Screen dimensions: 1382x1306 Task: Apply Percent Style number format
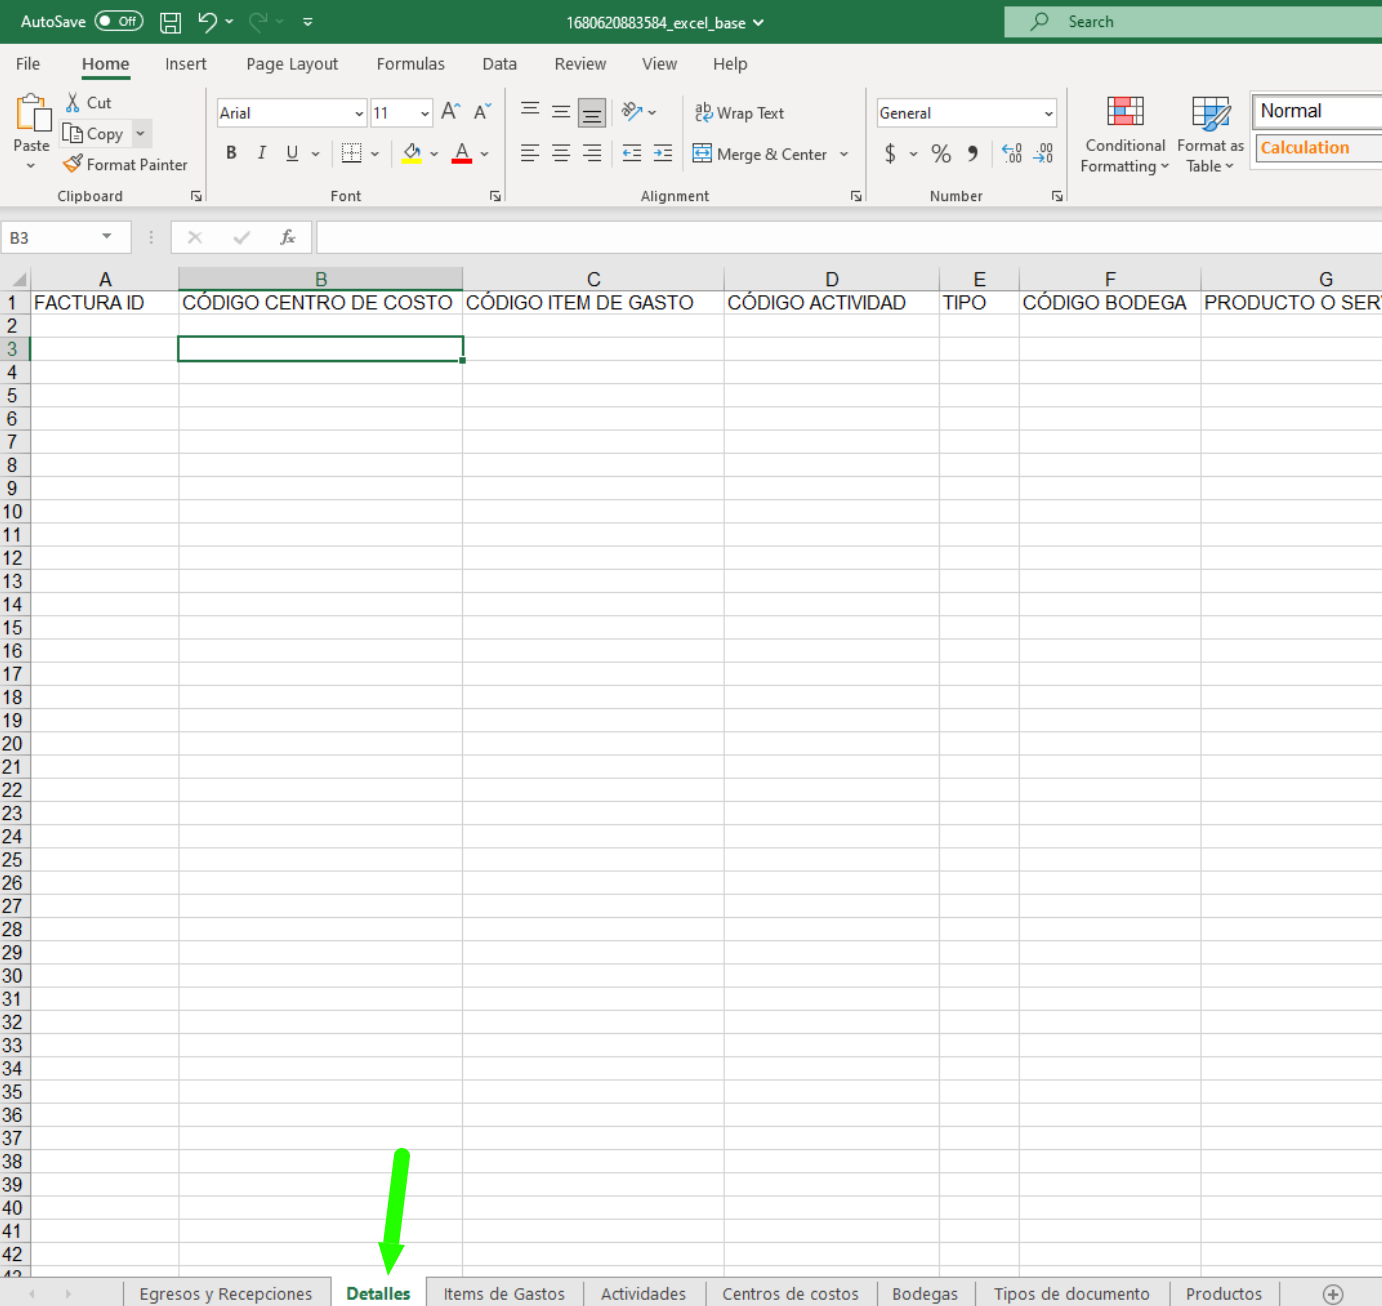[940, 154]
